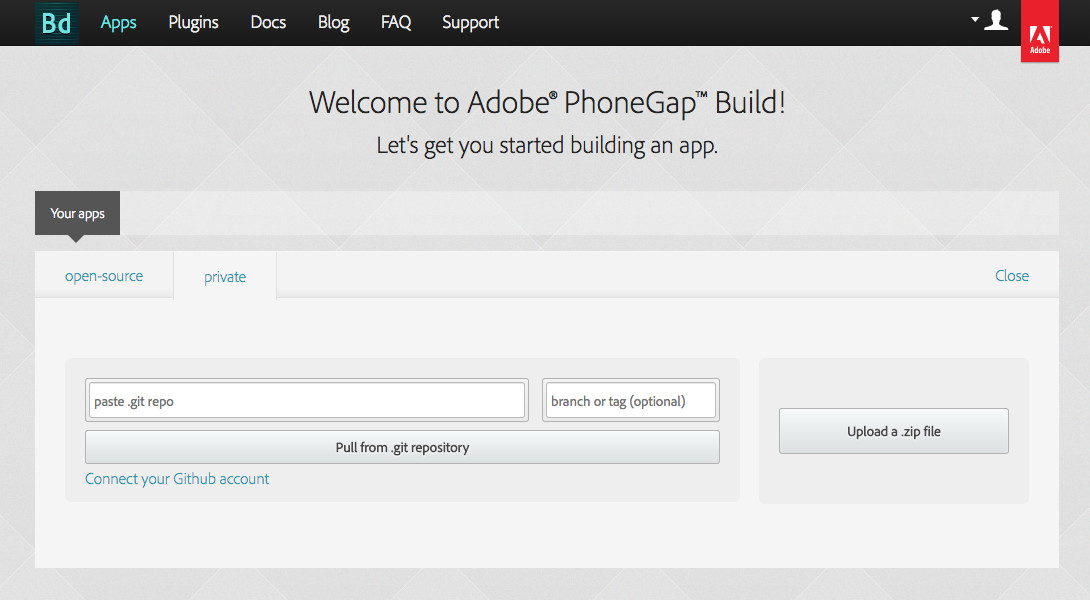The image size is (1090, 600).
Task: Open the Your apps tab
Action: point(77,212)
